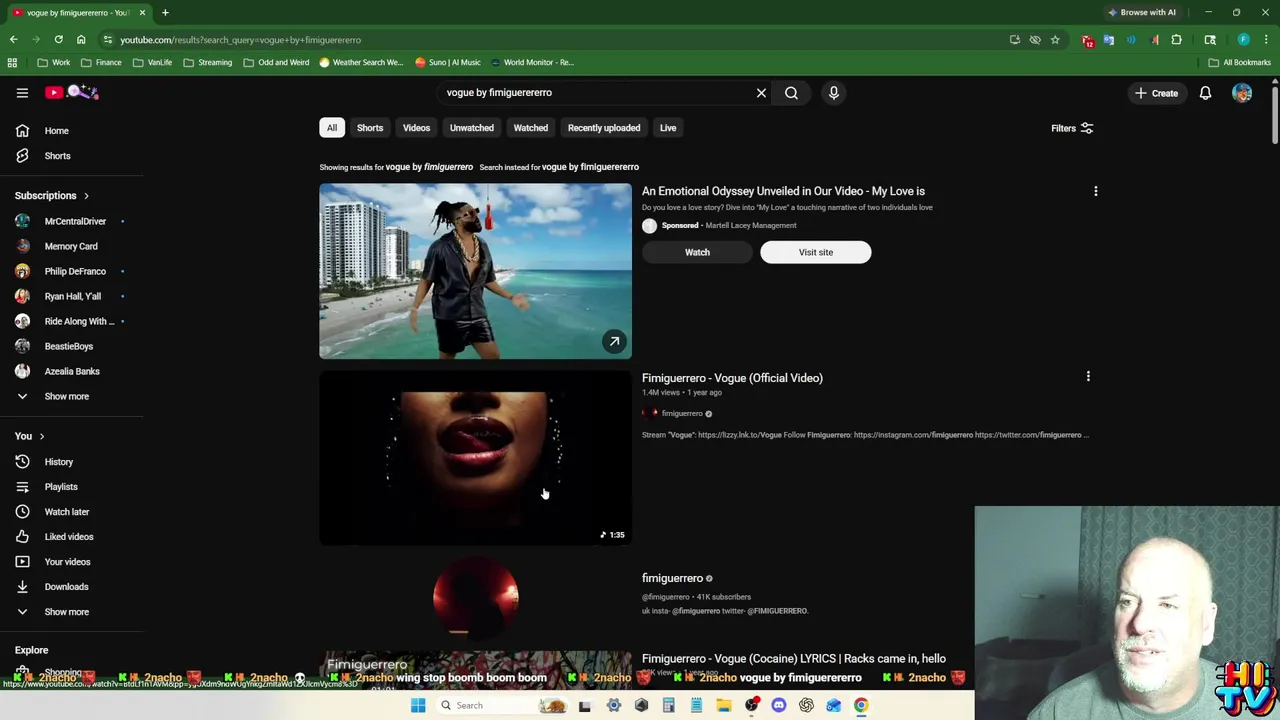The width and height of the screenshot is (1280, 720).
Task: Run search with the magnifier button
Action: [791, 93]
